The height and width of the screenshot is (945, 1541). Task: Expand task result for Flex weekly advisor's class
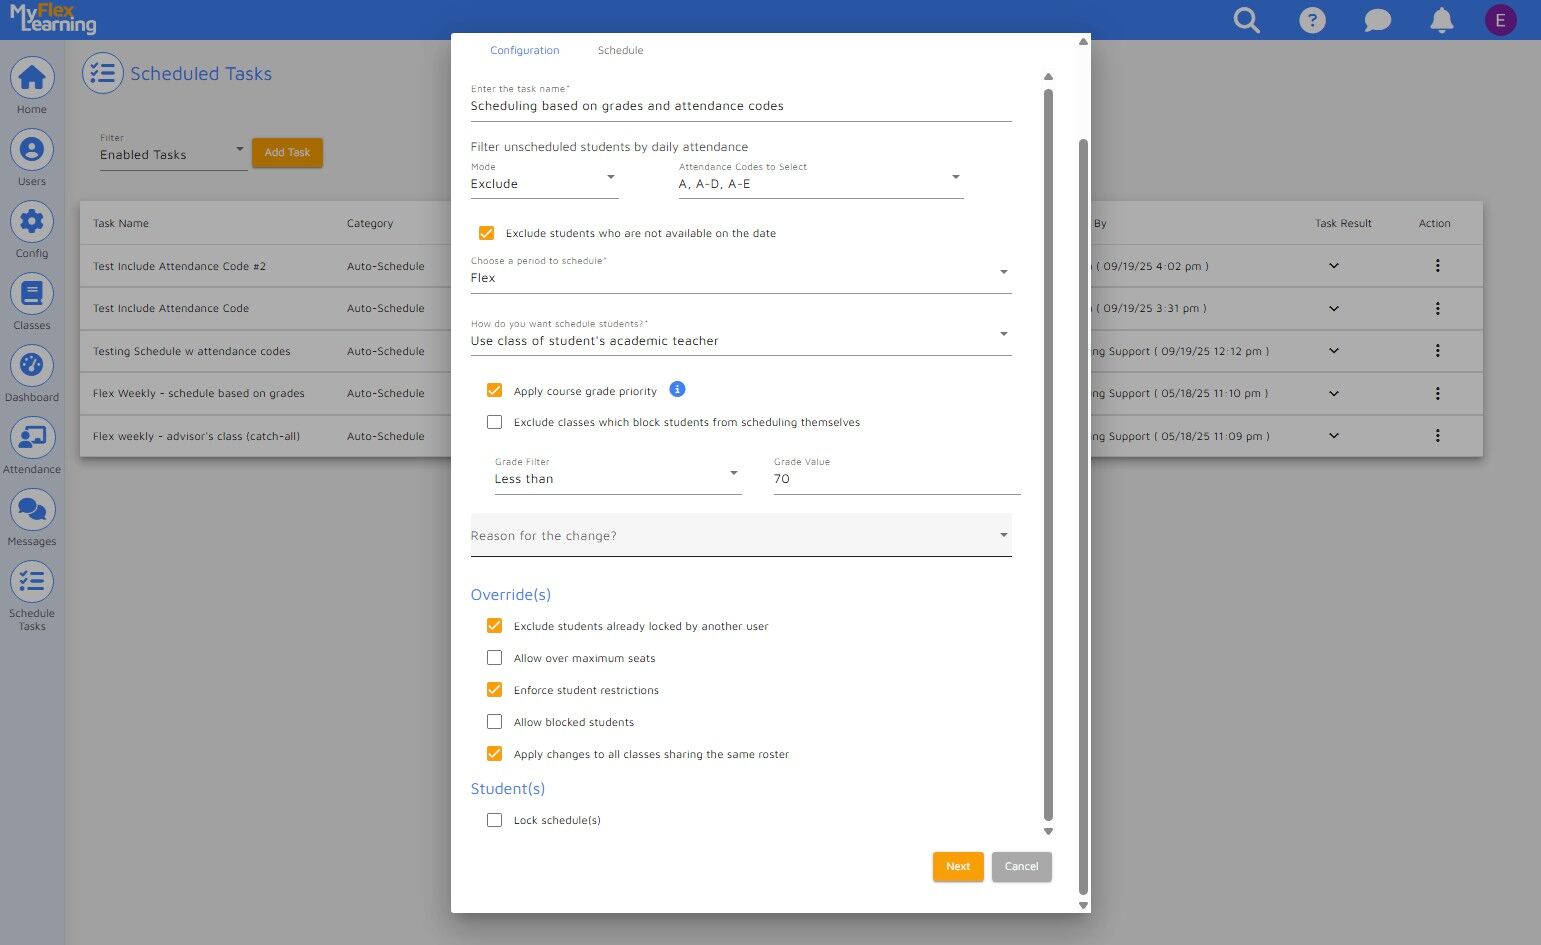tap(1334, 436)
